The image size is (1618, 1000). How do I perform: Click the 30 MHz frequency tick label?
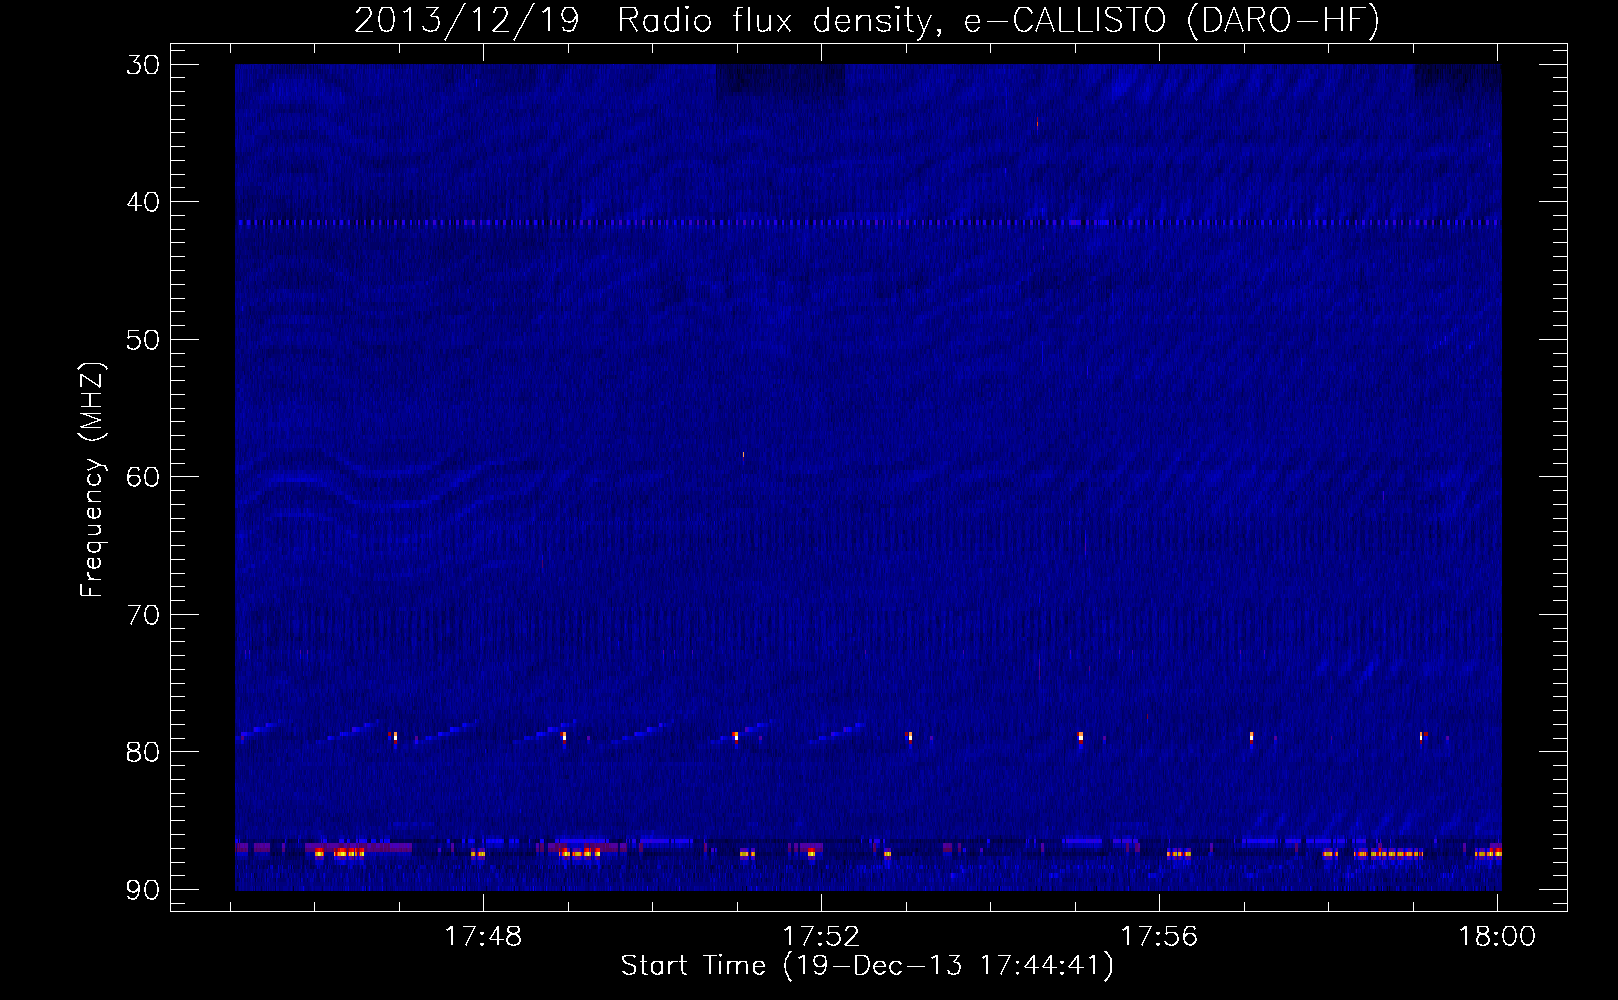141,65
